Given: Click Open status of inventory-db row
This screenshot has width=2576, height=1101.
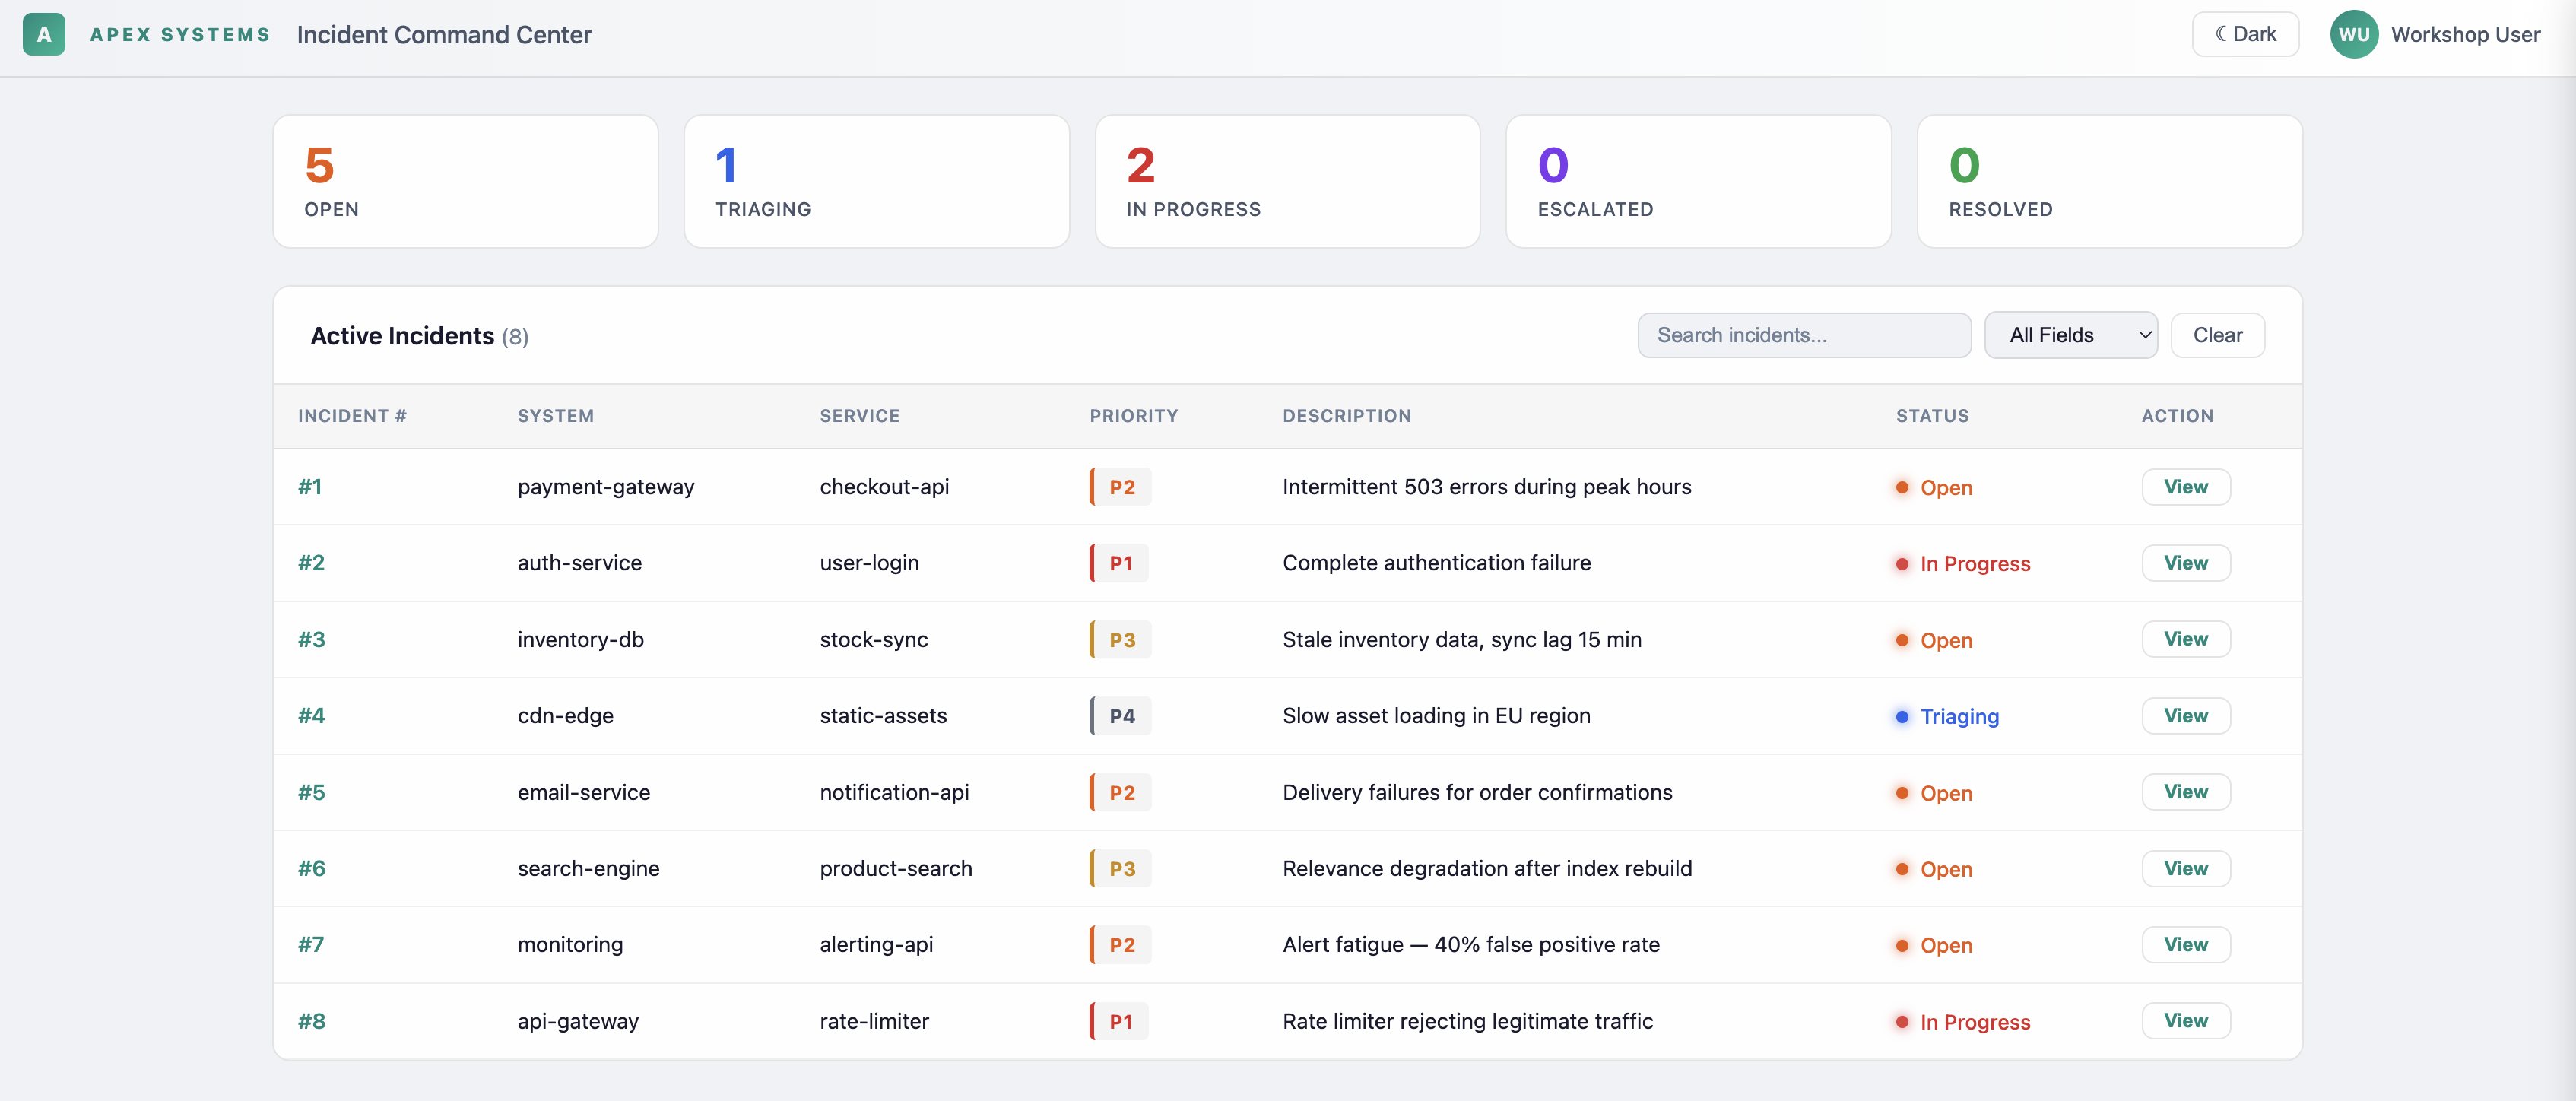Looking at the screenshot, I should point(1934,640).
